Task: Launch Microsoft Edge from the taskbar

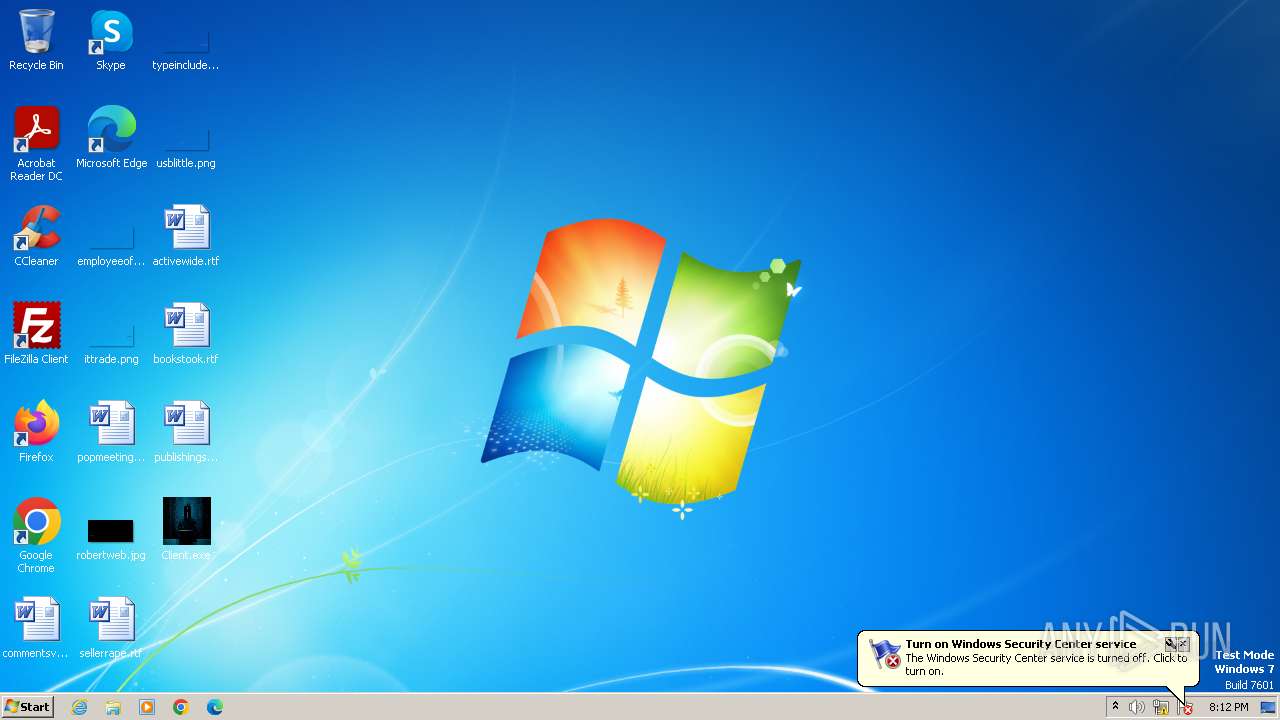Action: (215, 707)
